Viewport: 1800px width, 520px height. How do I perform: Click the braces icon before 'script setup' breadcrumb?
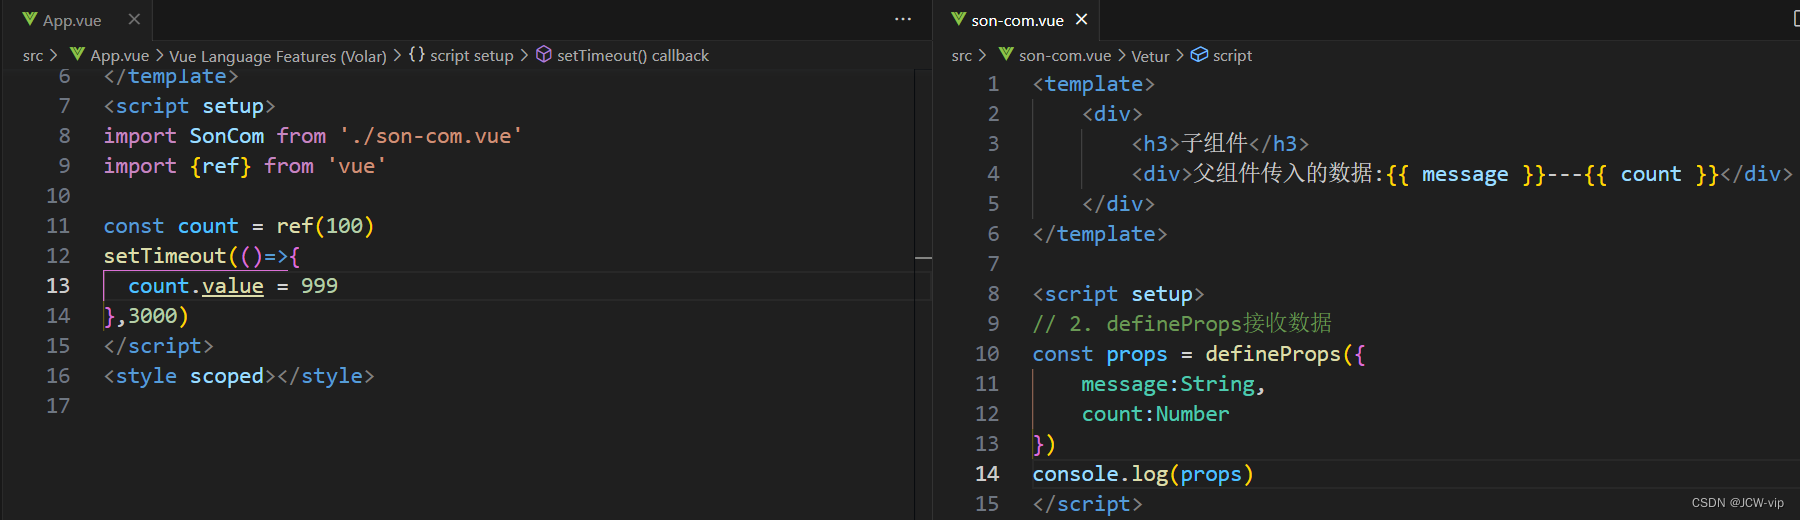tap(417, 55)
